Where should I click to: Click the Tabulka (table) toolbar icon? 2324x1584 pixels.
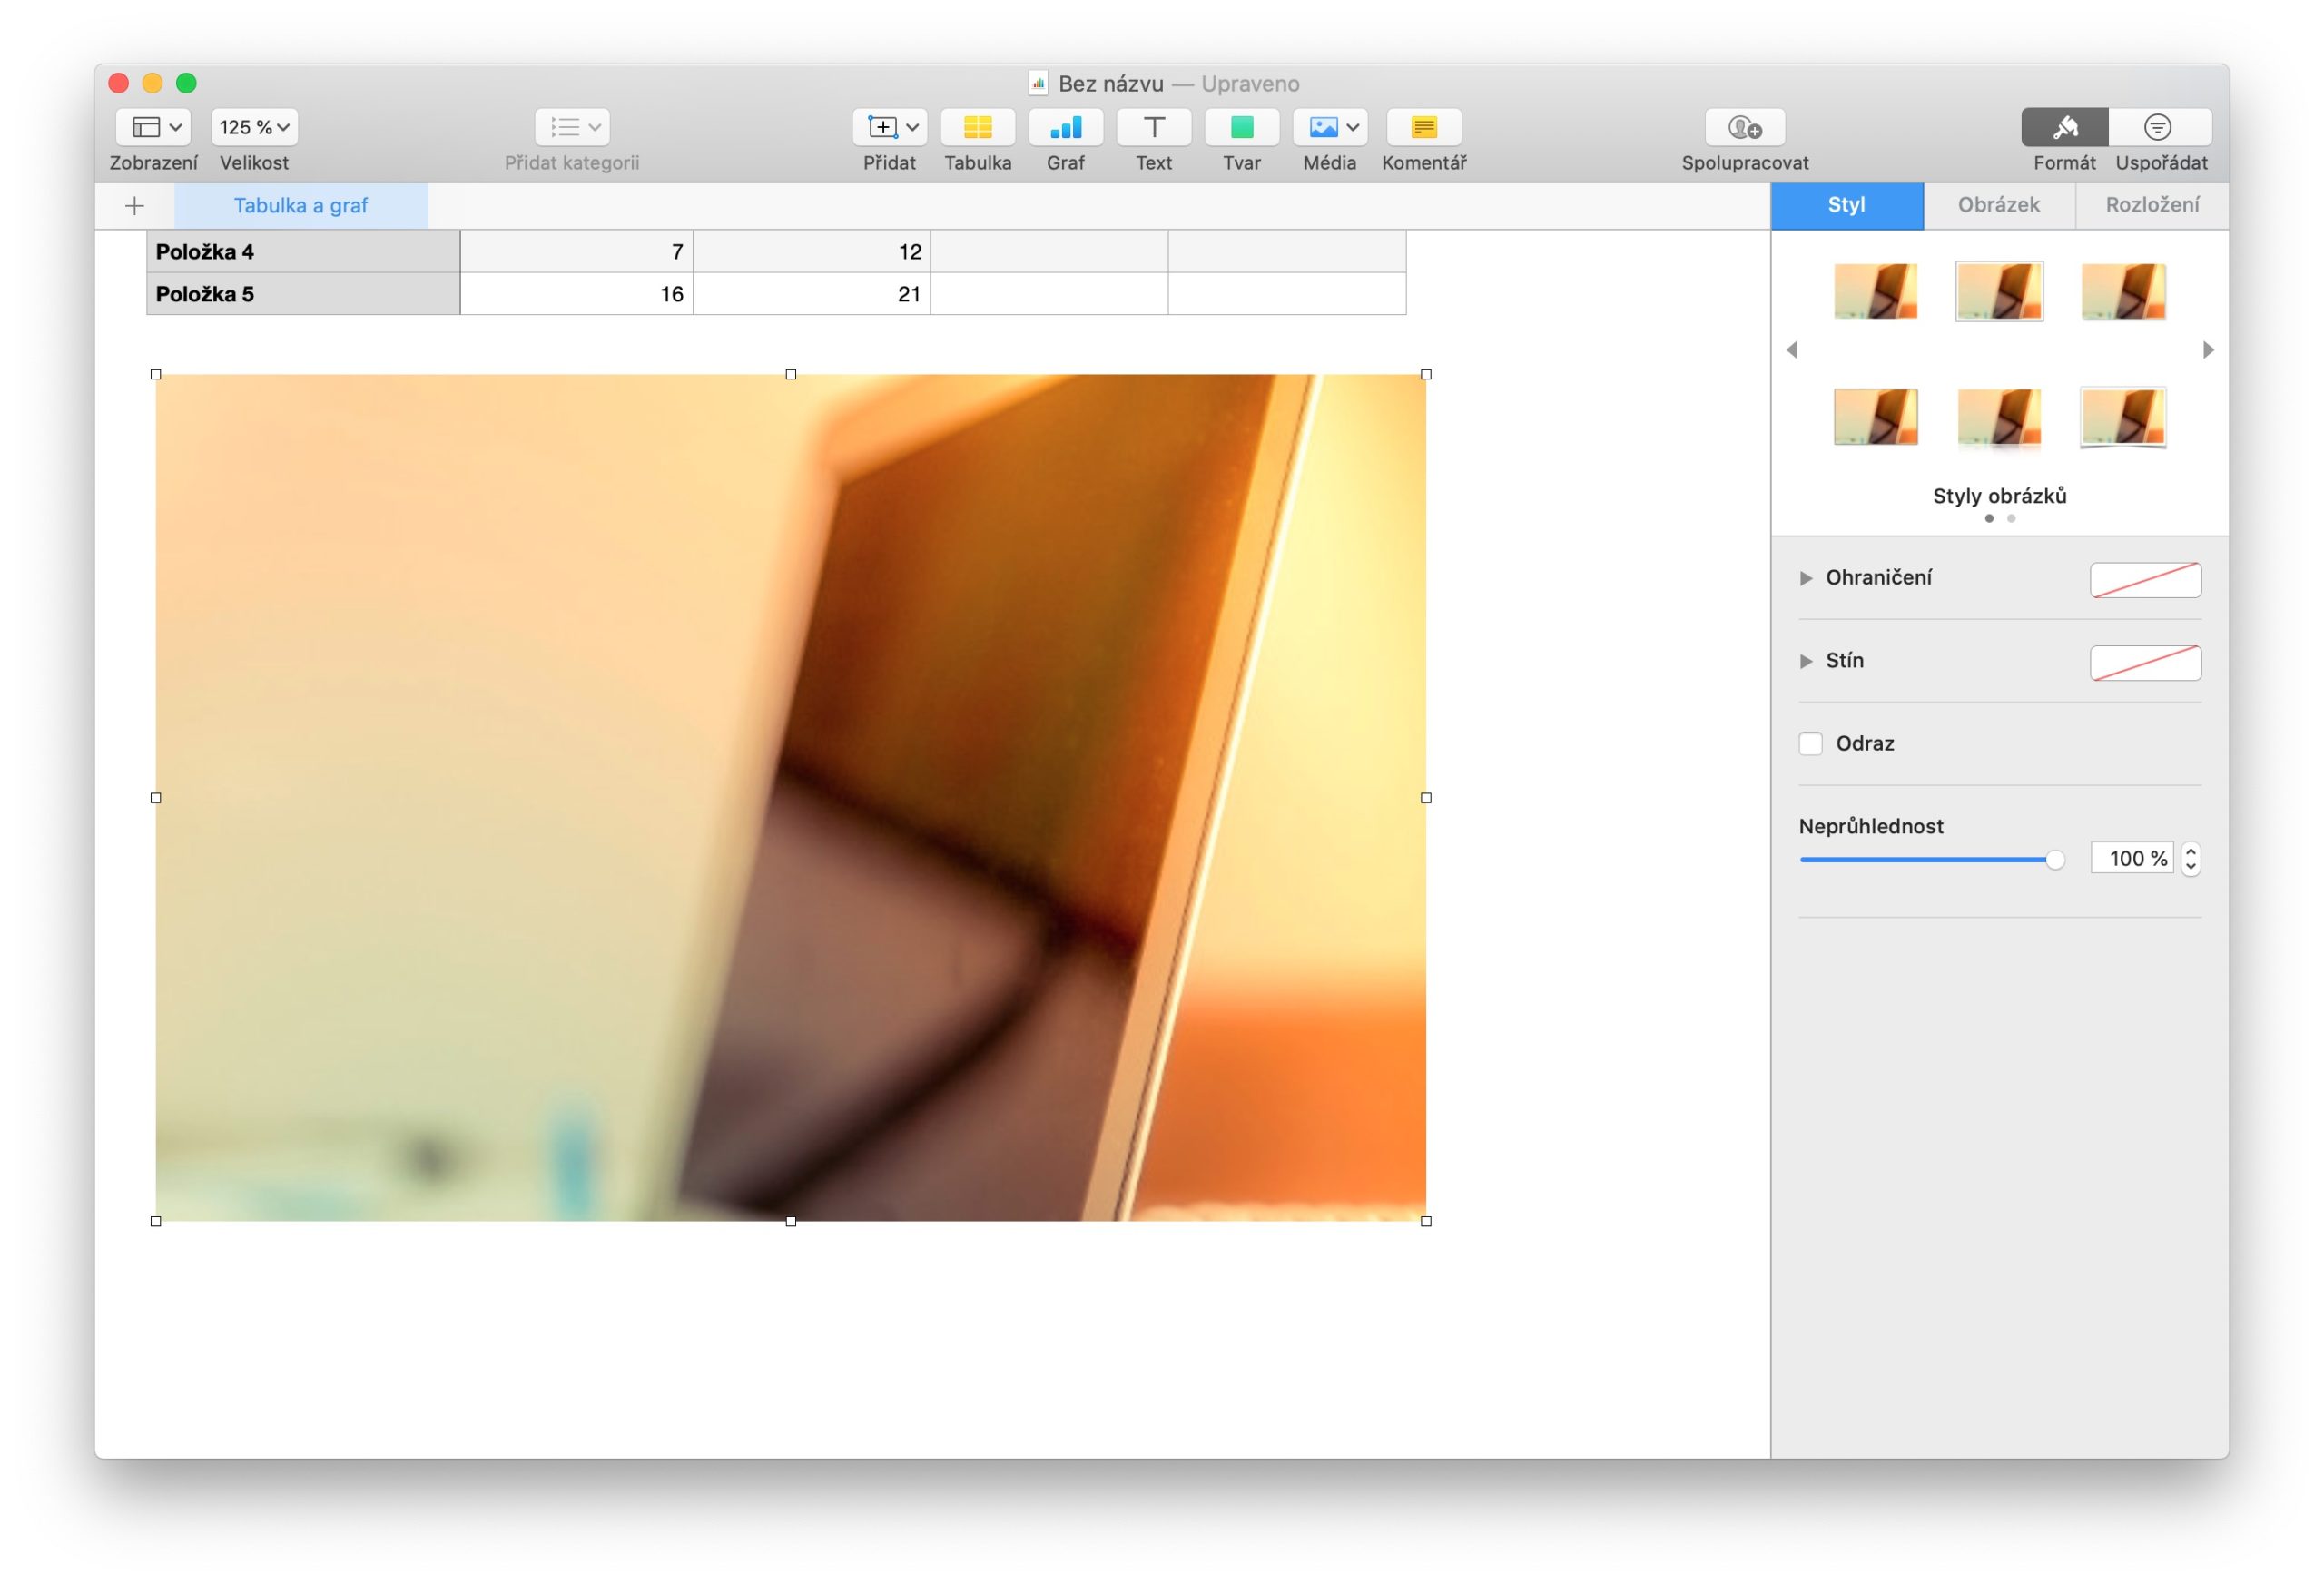(977, 127)
